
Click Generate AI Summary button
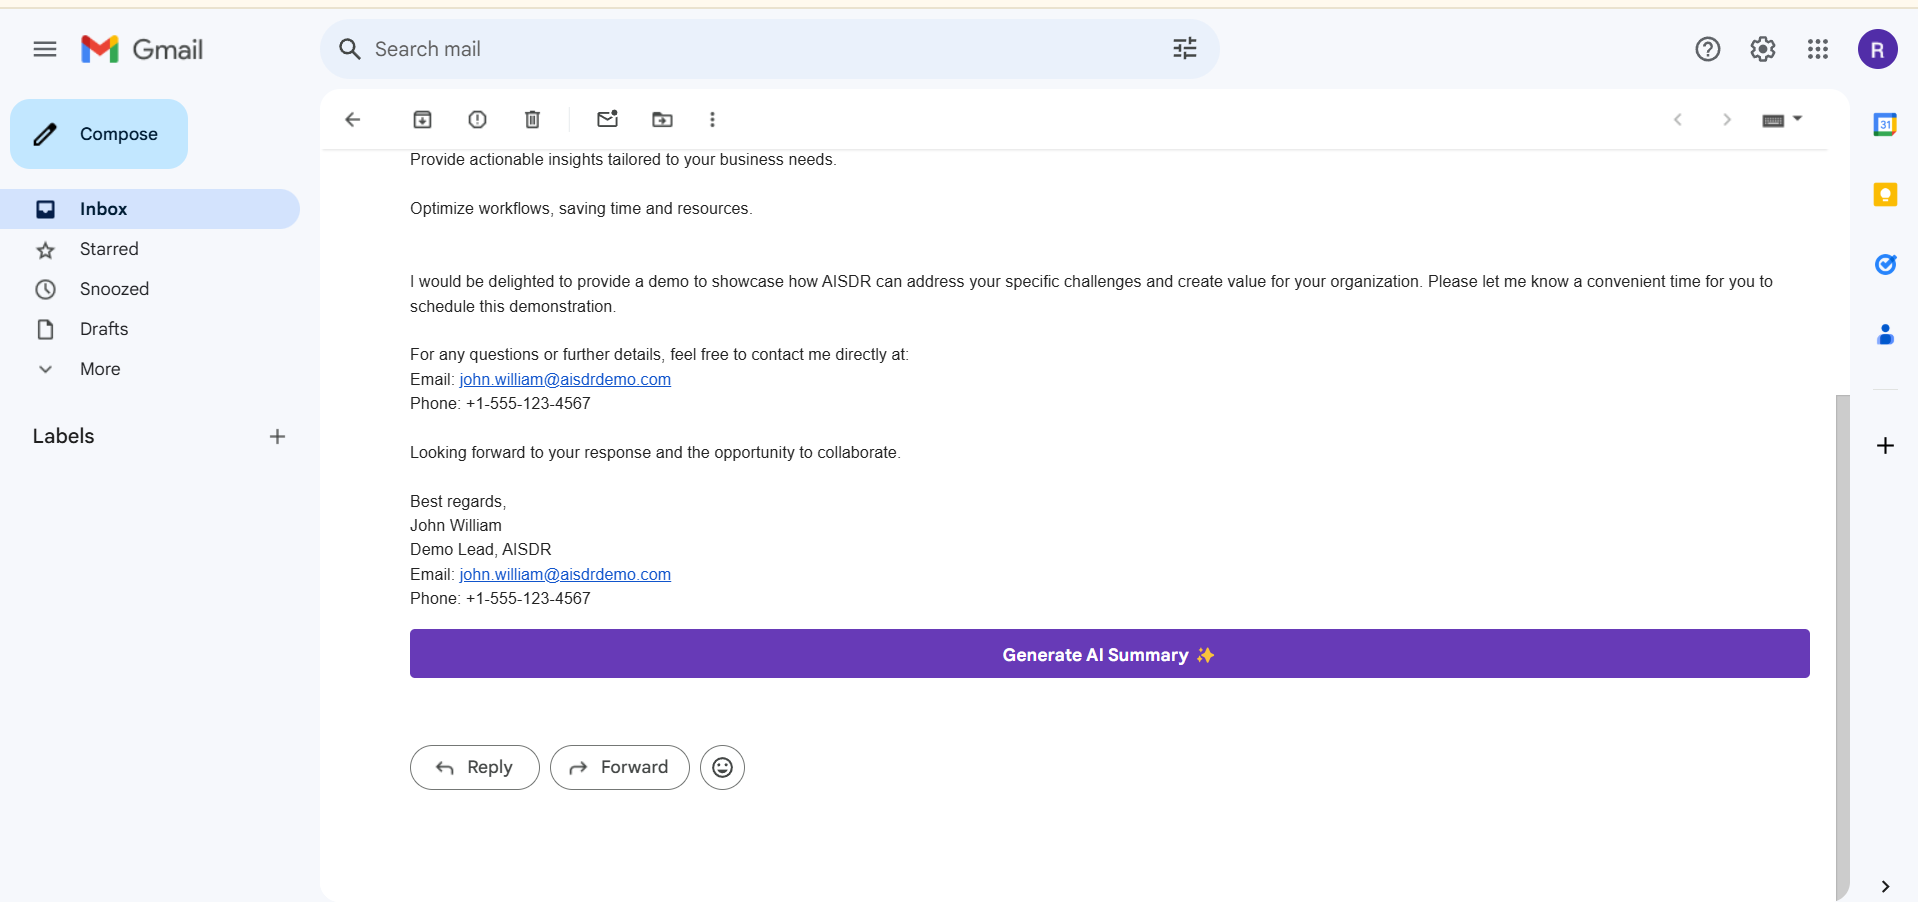(1109, 654)
